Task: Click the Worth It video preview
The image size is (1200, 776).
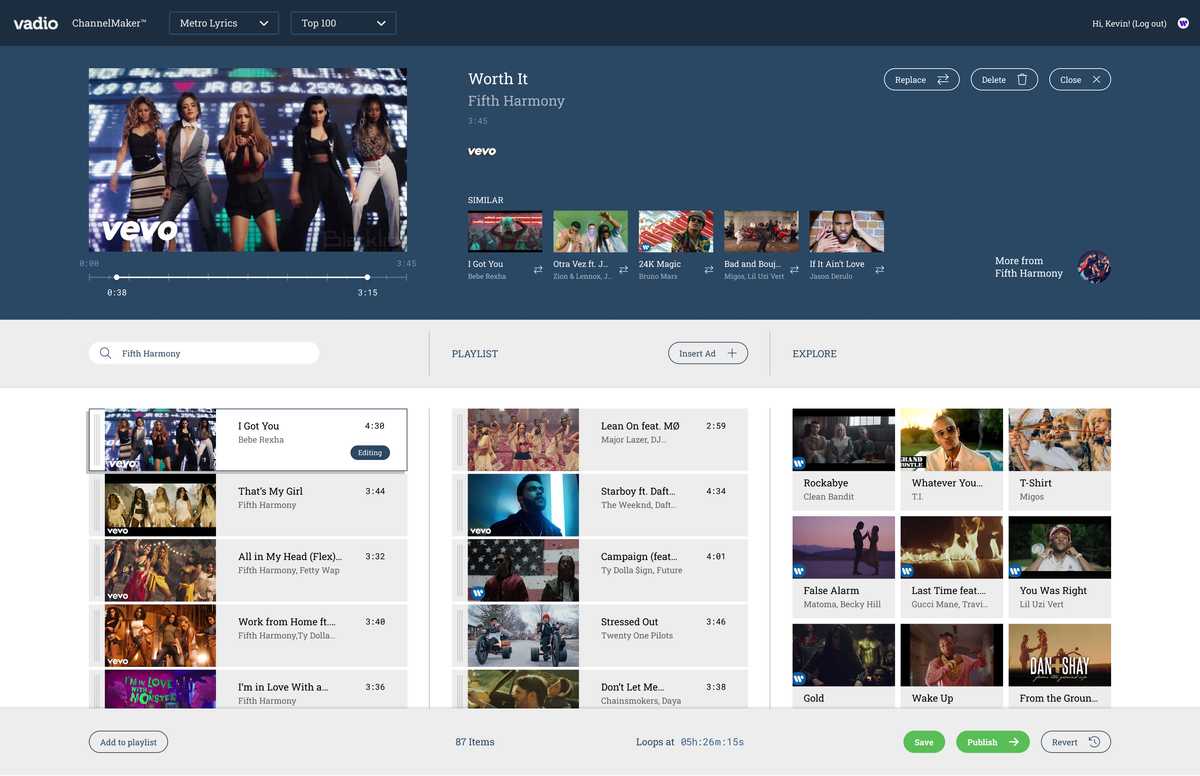Action: [248, 159]
